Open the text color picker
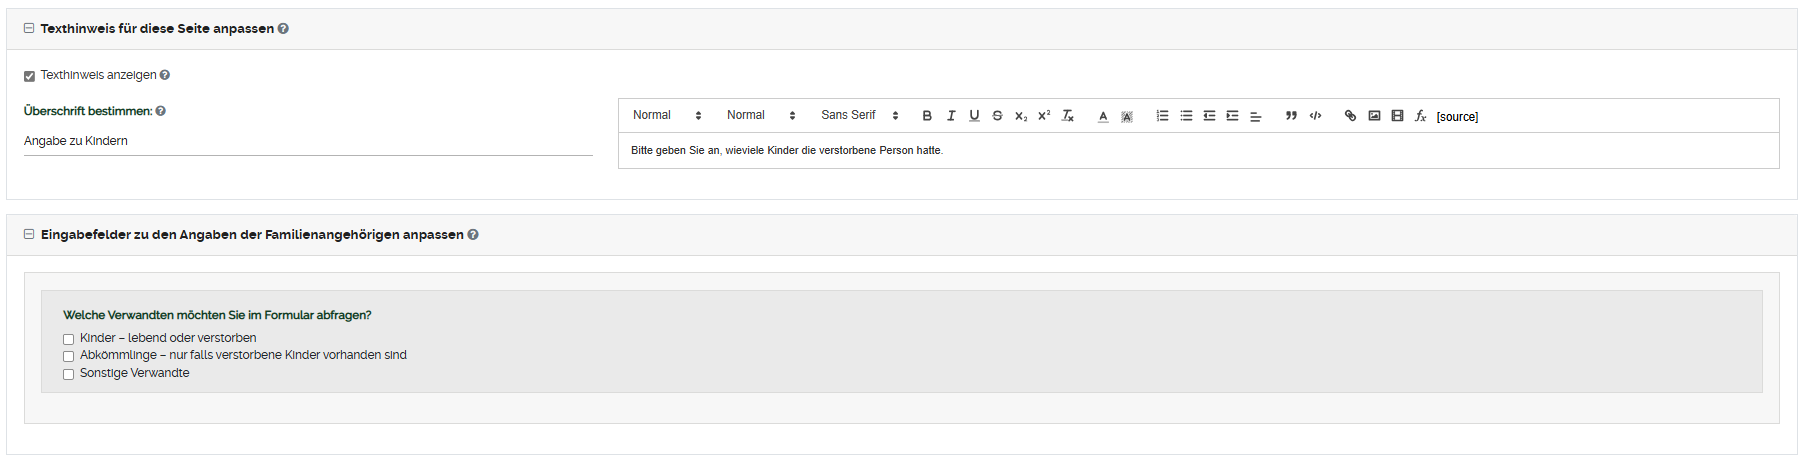Viewport: 1801px width, 456px height. pyautogui.click(x=1103, y=116)
